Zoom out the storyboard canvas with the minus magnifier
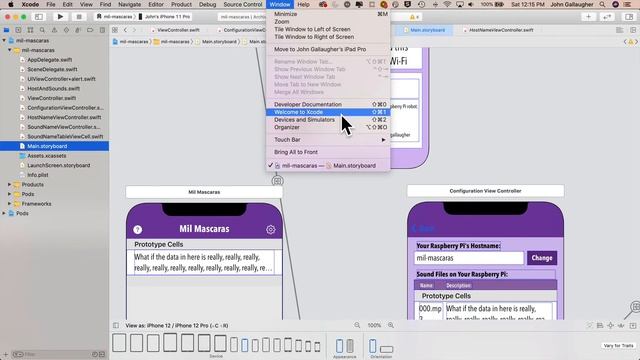Viewport: 640px width, 360px height. [x=357, y=325]
